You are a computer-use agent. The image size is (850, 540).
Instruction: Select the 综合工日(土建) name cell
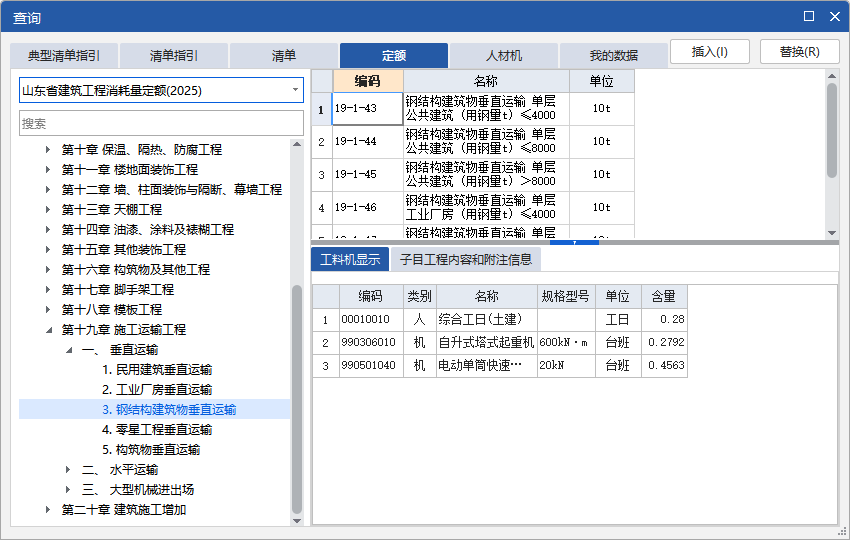click(487, 319)
